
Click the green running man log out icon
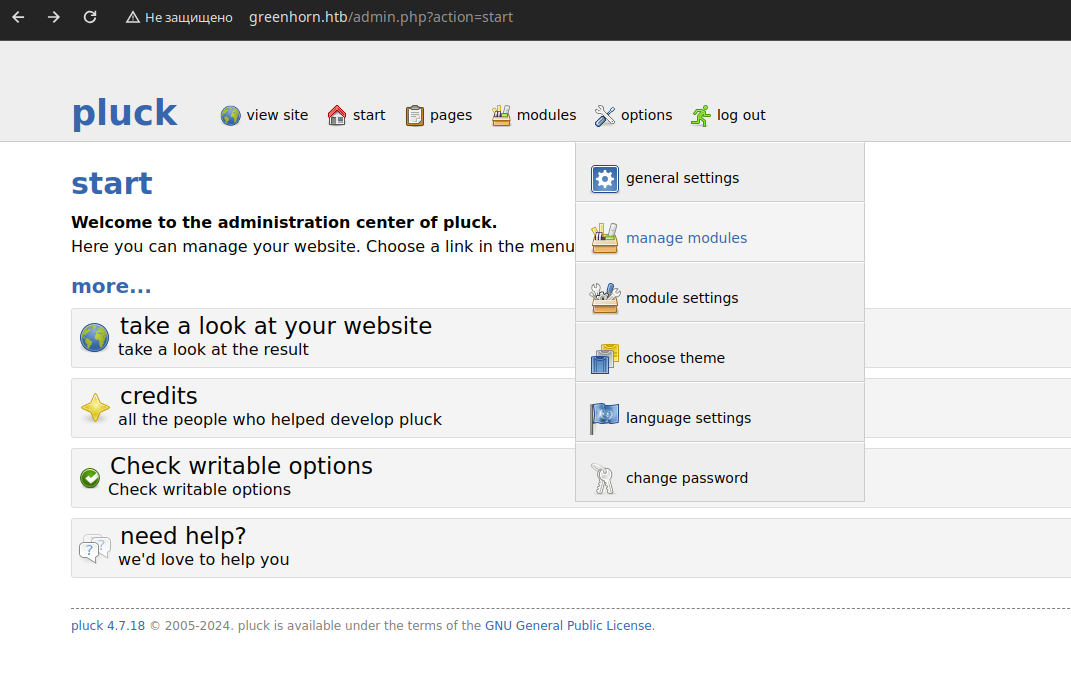[701, 115]
